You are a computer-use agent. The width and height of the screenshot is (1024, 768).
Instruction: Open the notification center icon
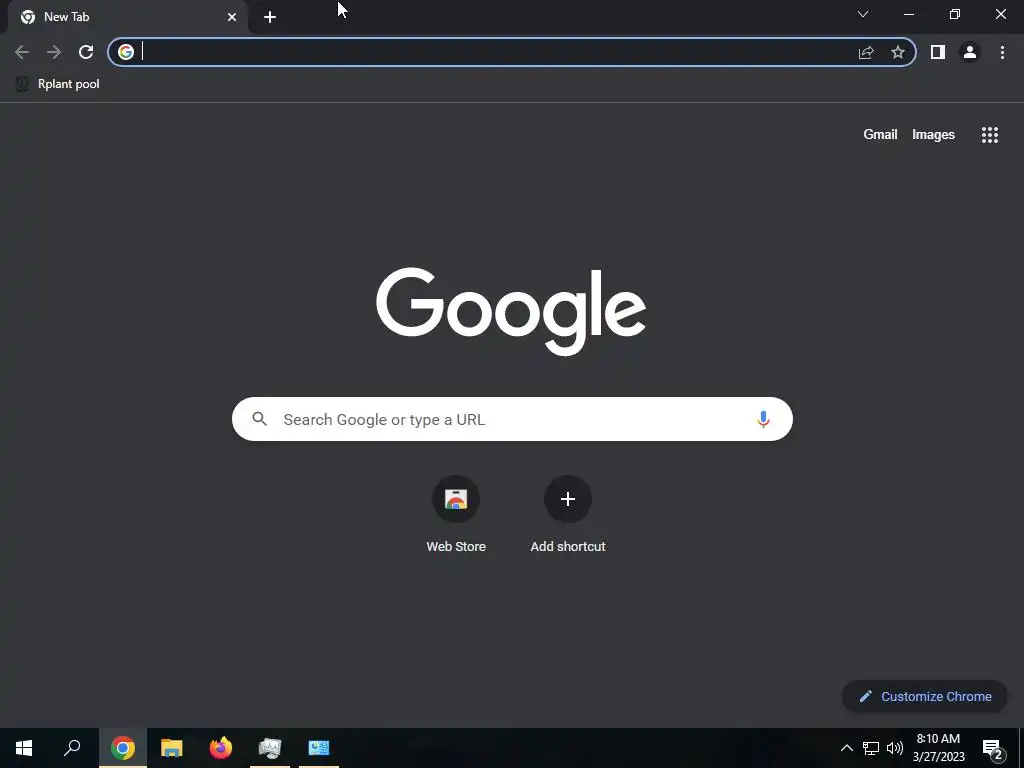click(992, 750)
